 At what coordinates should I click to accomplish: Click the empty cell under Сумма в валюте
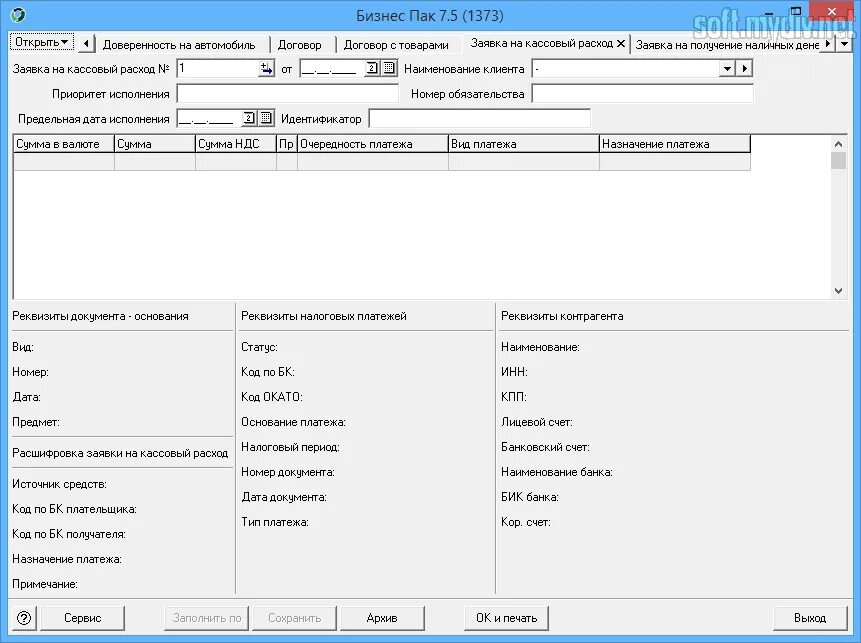point(64,162)
